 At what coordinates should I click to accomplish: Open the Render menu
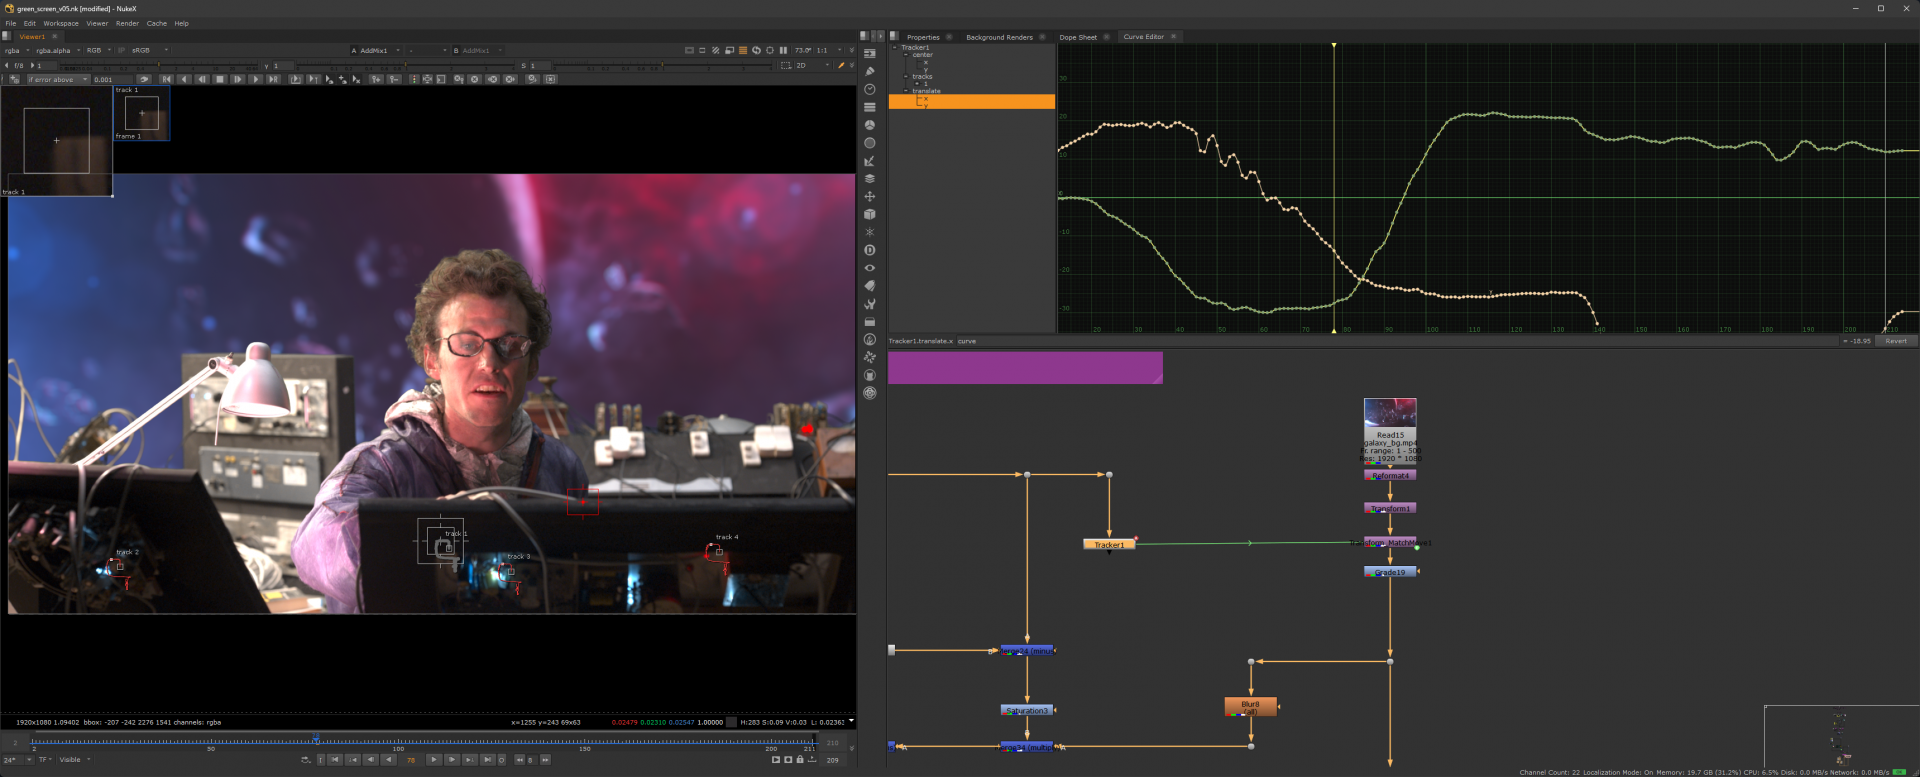pos(127,23)
